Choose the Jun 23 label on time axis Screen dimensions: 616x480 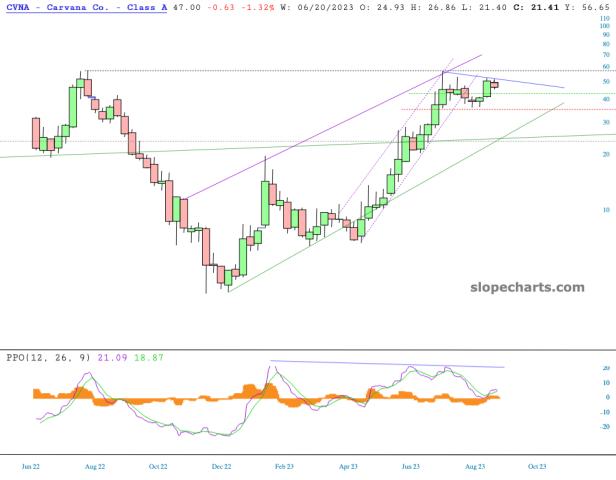[410, 466]
